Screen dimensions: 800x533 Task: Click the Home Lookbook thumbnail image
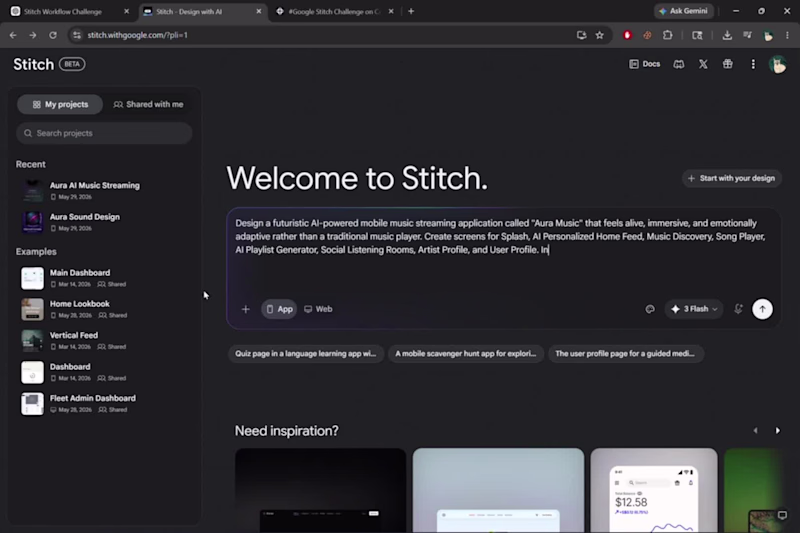(32, 310)
